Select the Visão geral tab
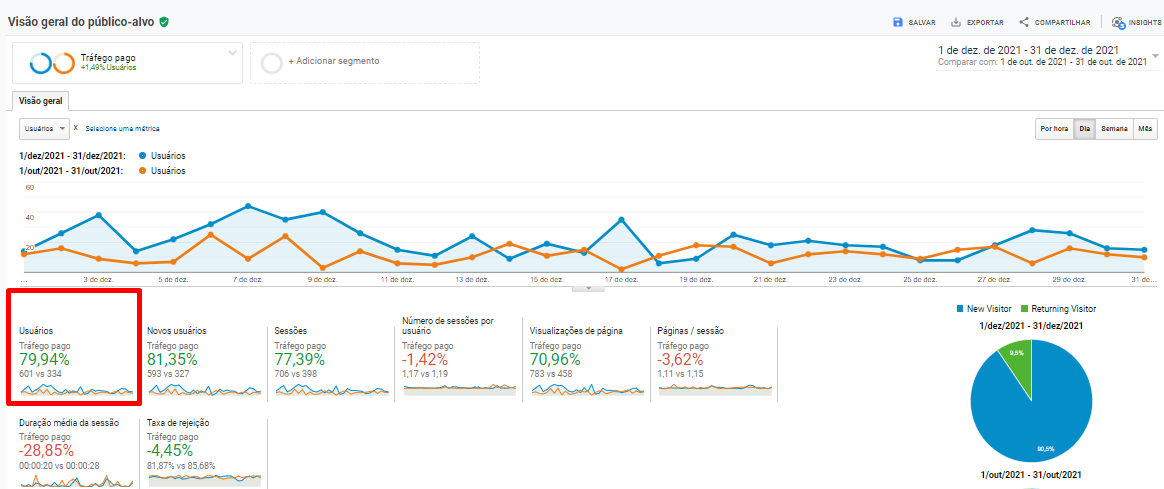Screen dimensions: 1164x489 pos(40,101)
